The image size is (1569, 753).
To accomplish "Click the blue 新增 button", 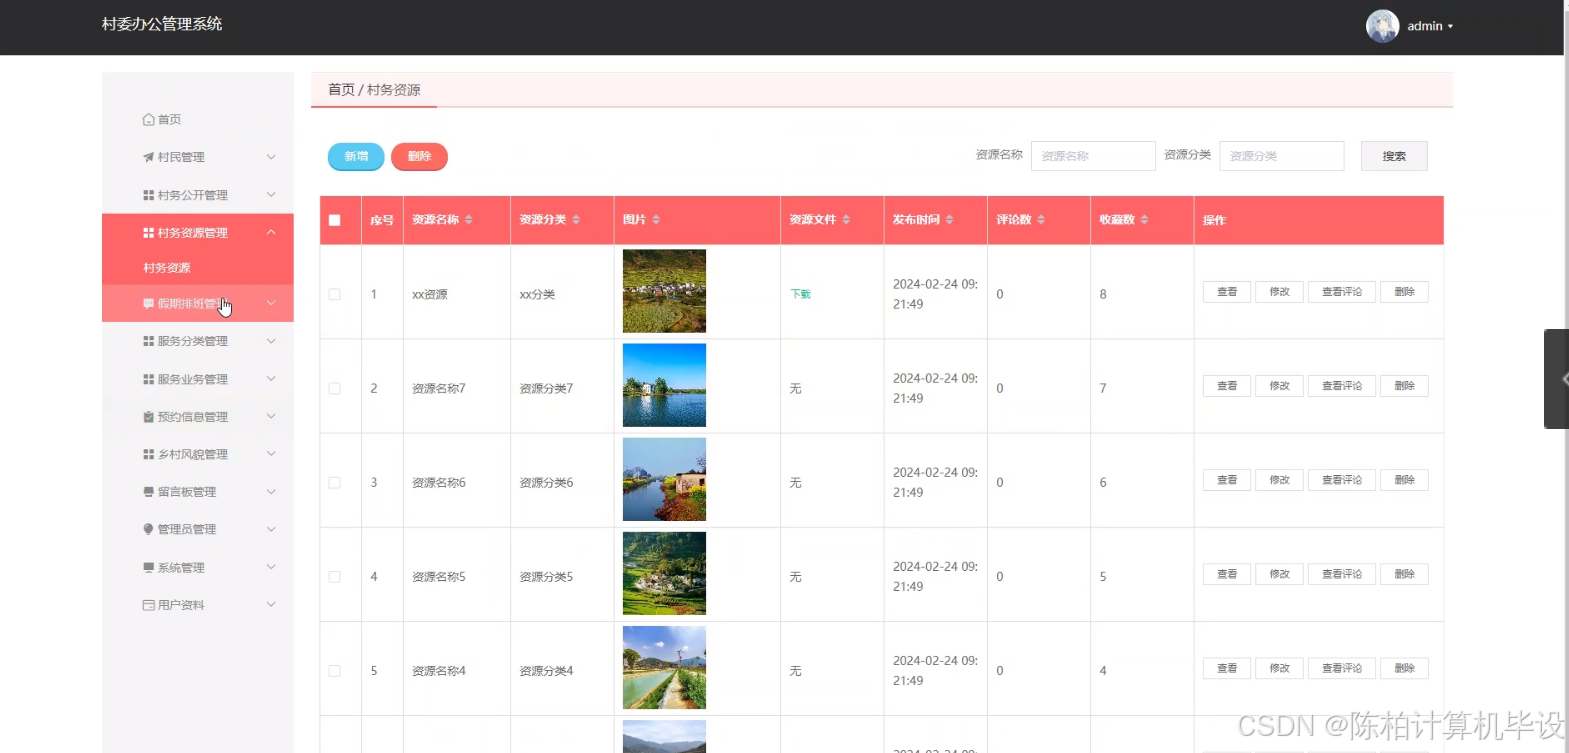I will pos(356,156).
